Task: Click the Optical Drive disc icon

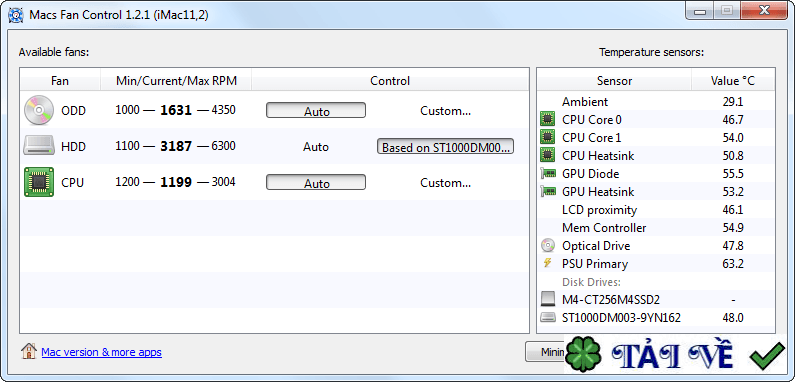Action: click(x=548, y=246)
